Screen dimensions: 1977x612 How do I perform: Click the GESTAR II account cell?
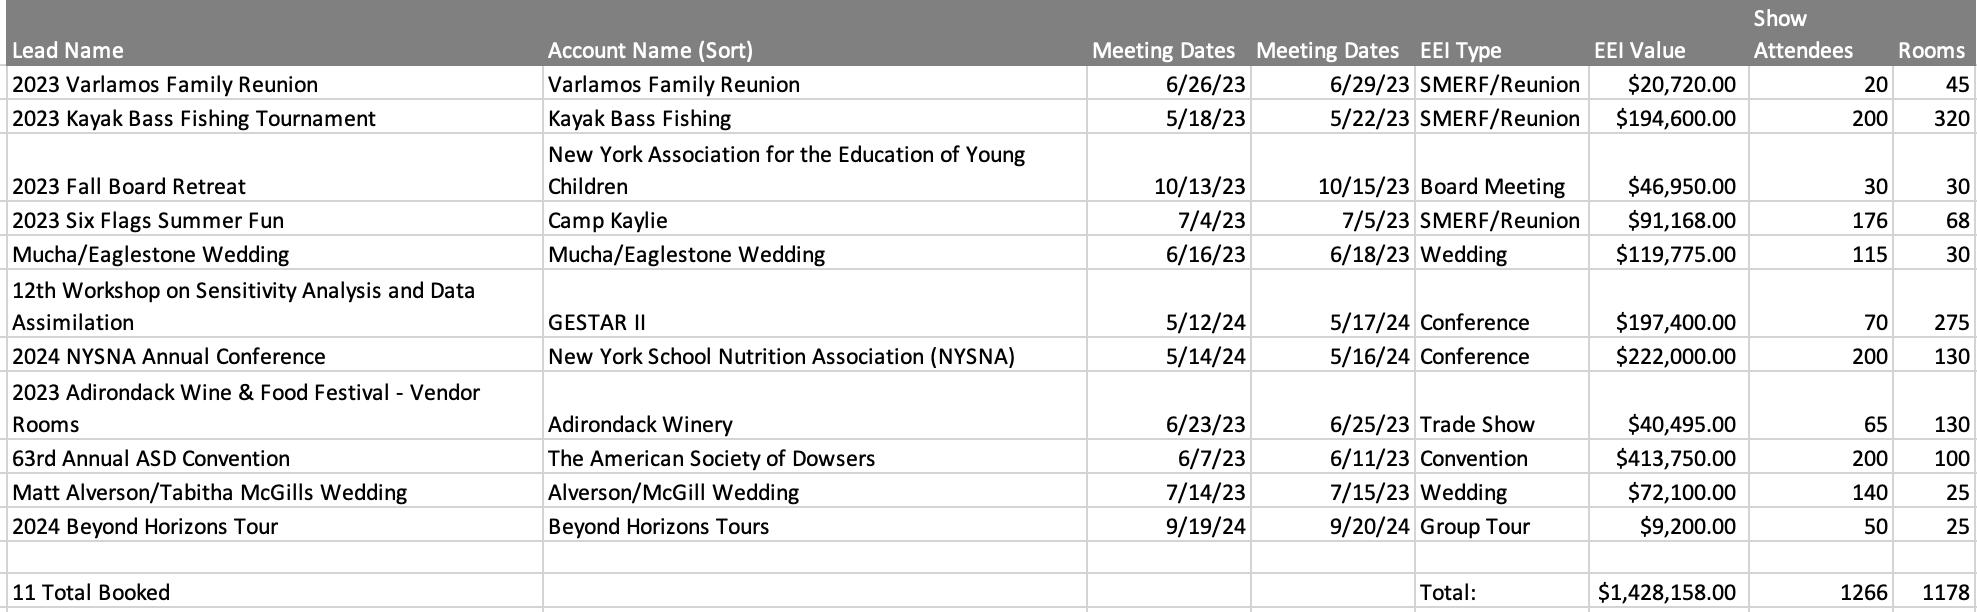tap(814, 305)
